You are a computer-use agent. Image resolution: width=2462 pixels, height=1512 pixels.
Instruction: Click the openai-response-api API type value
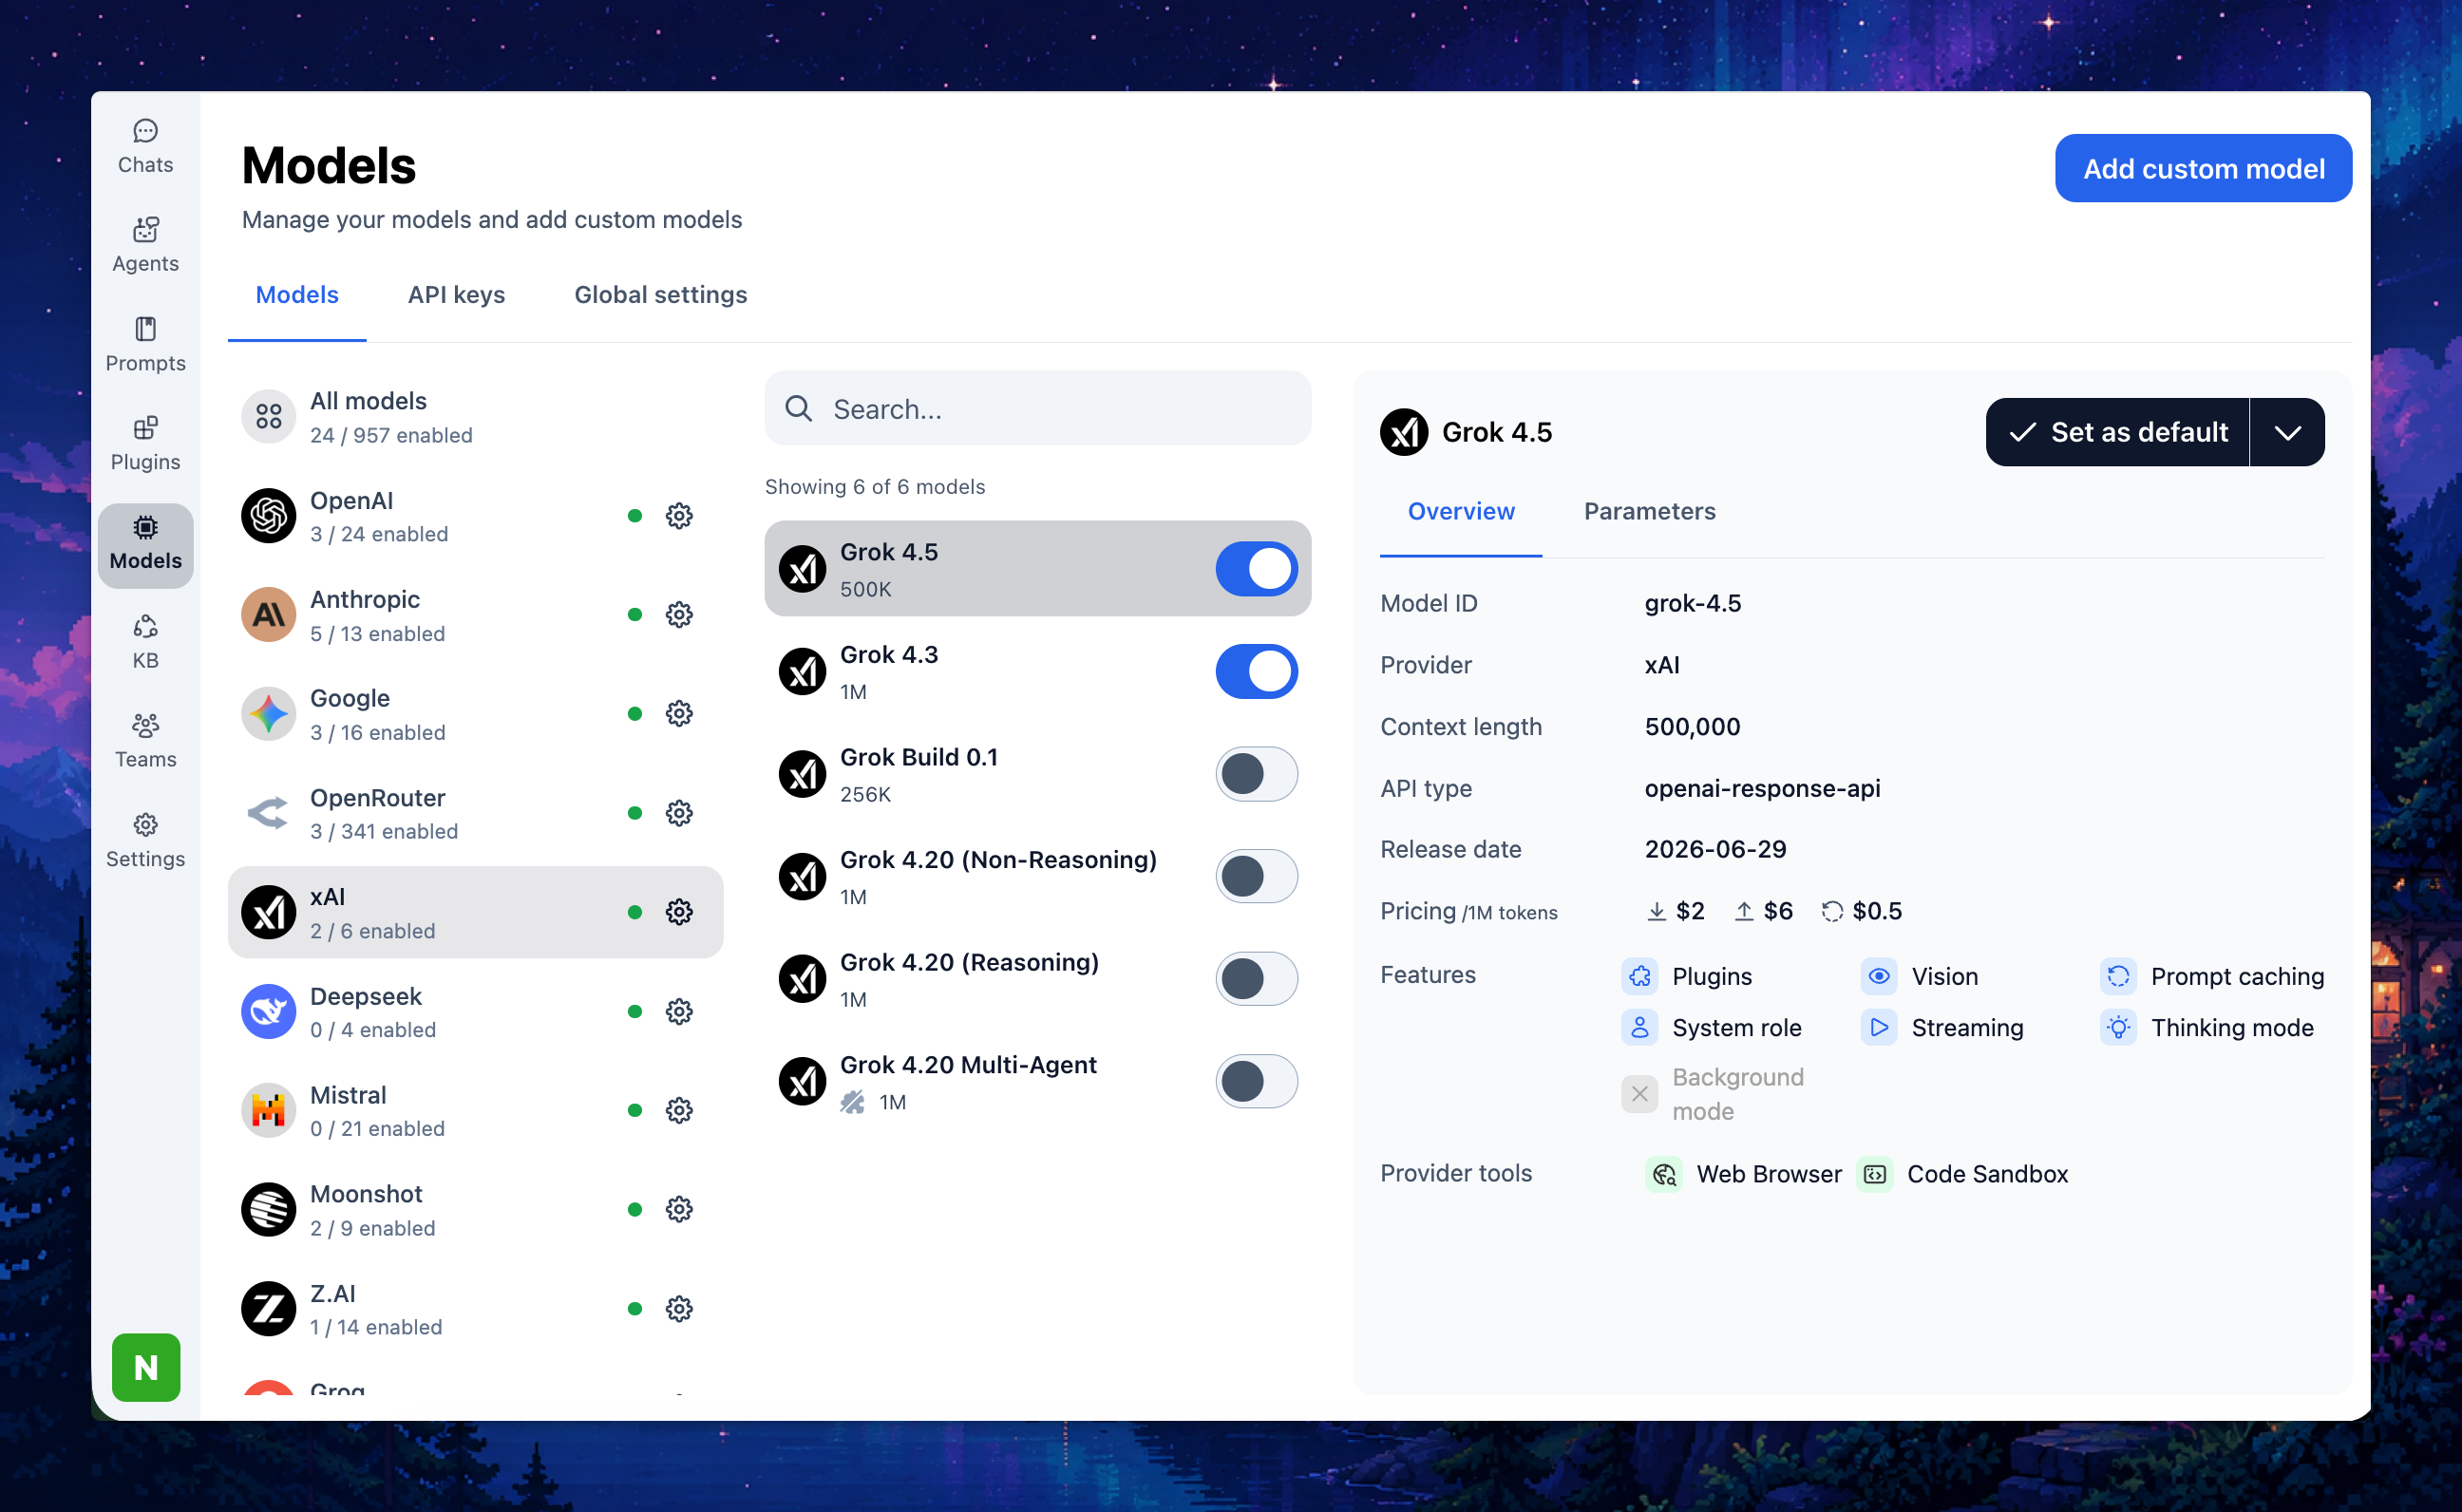point(1762,788)
